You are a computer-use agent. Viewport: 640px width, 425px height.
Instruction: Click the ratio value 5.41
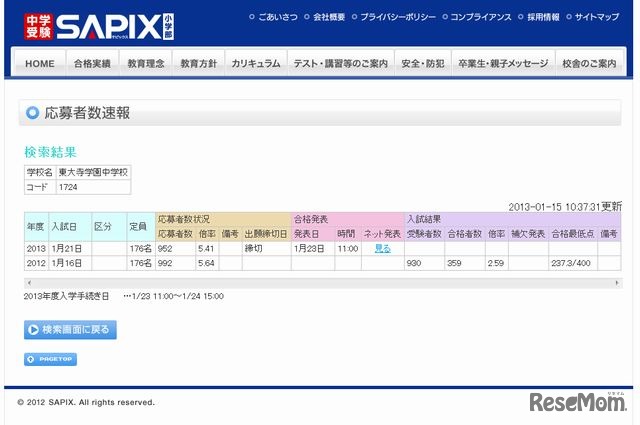pos(206,248)
